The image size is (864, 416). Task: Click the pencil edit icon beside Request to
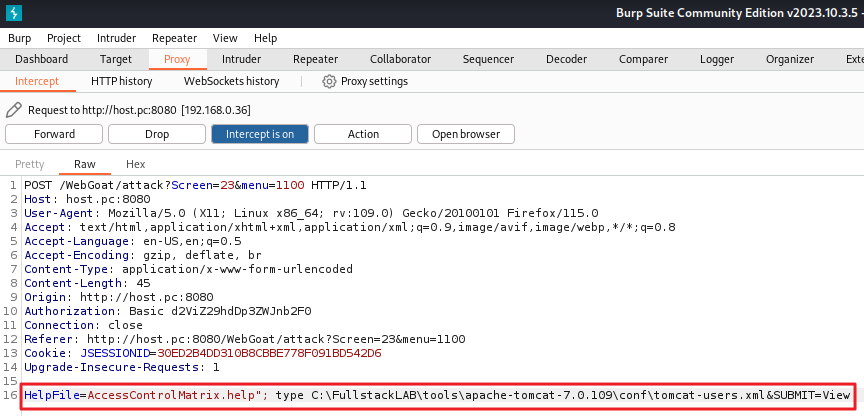click(x=14, y=110)
